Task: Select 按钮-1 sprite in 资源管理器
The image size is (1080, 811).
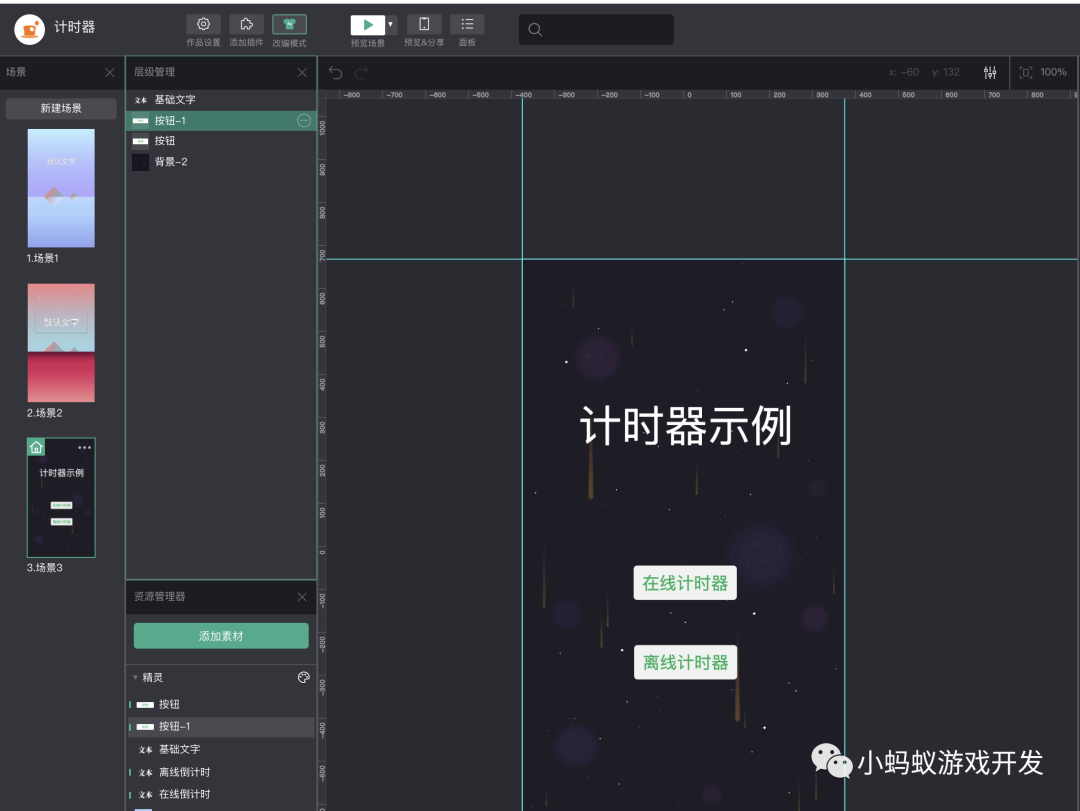Action: click(x=221, y=726)
